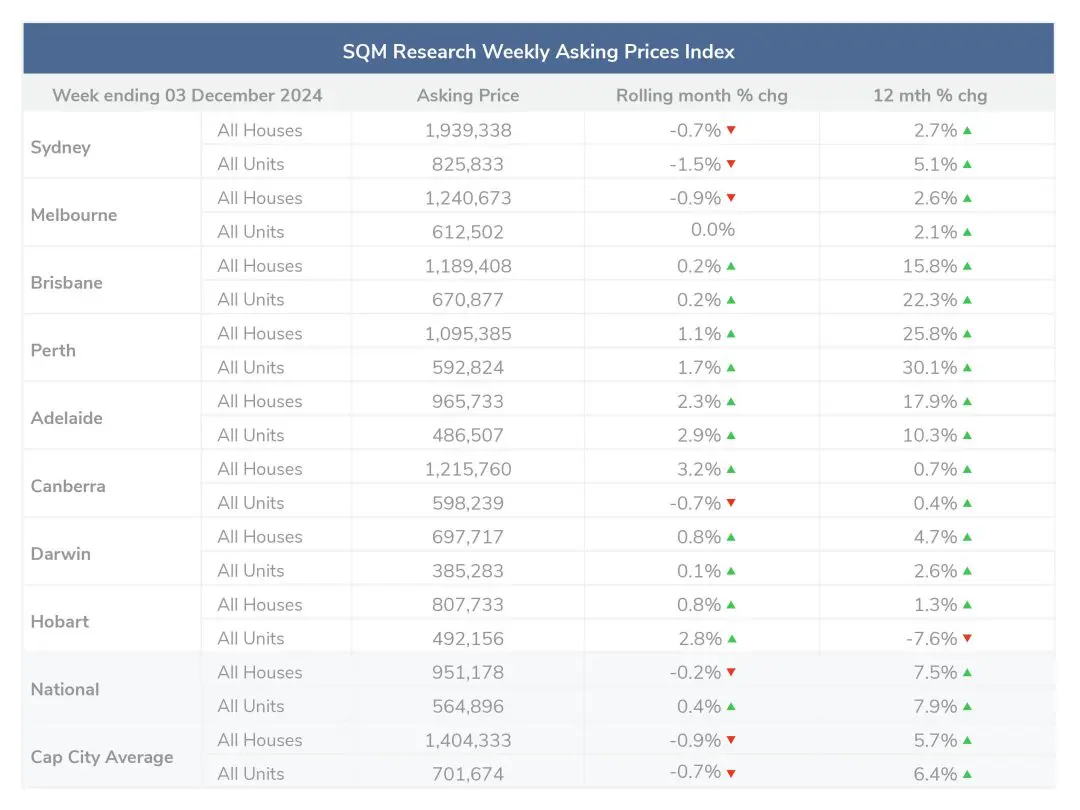Screen dimensions: 1080x810
Task: Select the Darwin row label
Action: (61, 554)
